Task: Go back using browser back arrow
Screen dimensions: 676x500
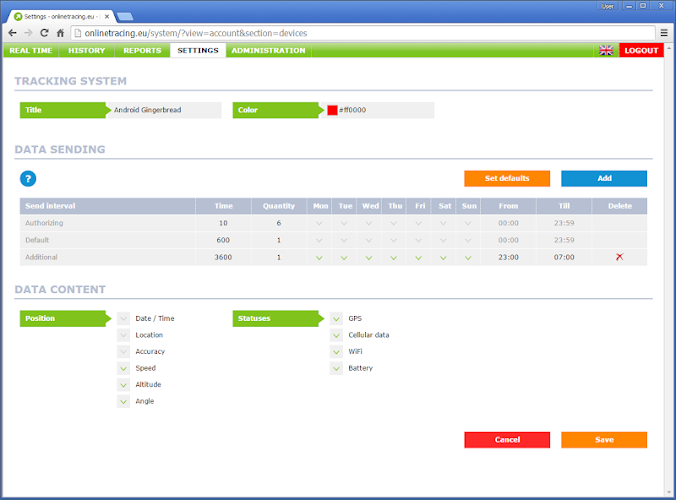Action: click(10, 32)
